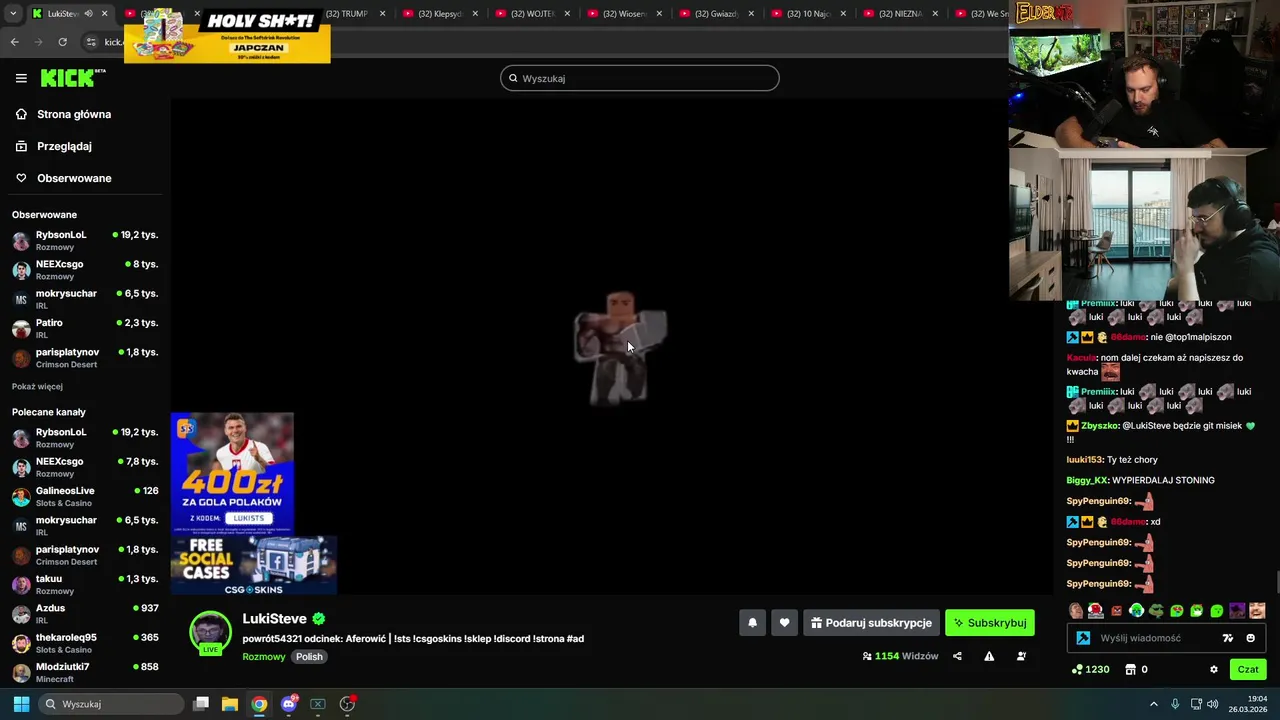The height and width of the screenshot is (720, 1280).
Task: Show hidden system tray icons
Action: point(1153,704)
